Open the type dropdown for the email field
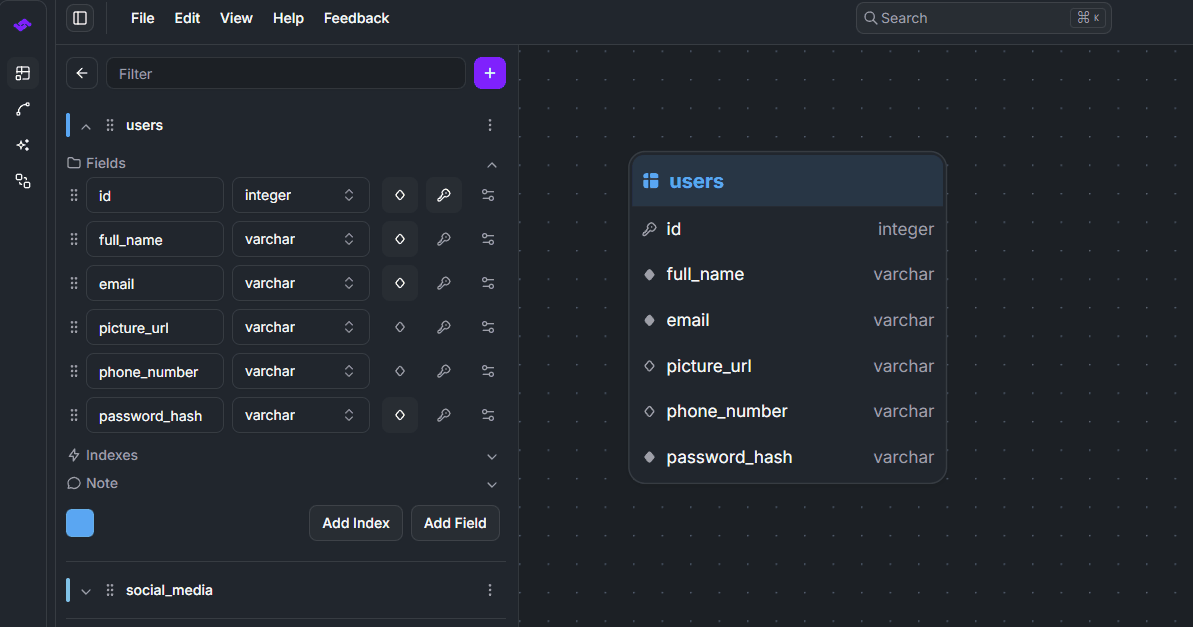1193x627 pixels. [x=300, y=283]
